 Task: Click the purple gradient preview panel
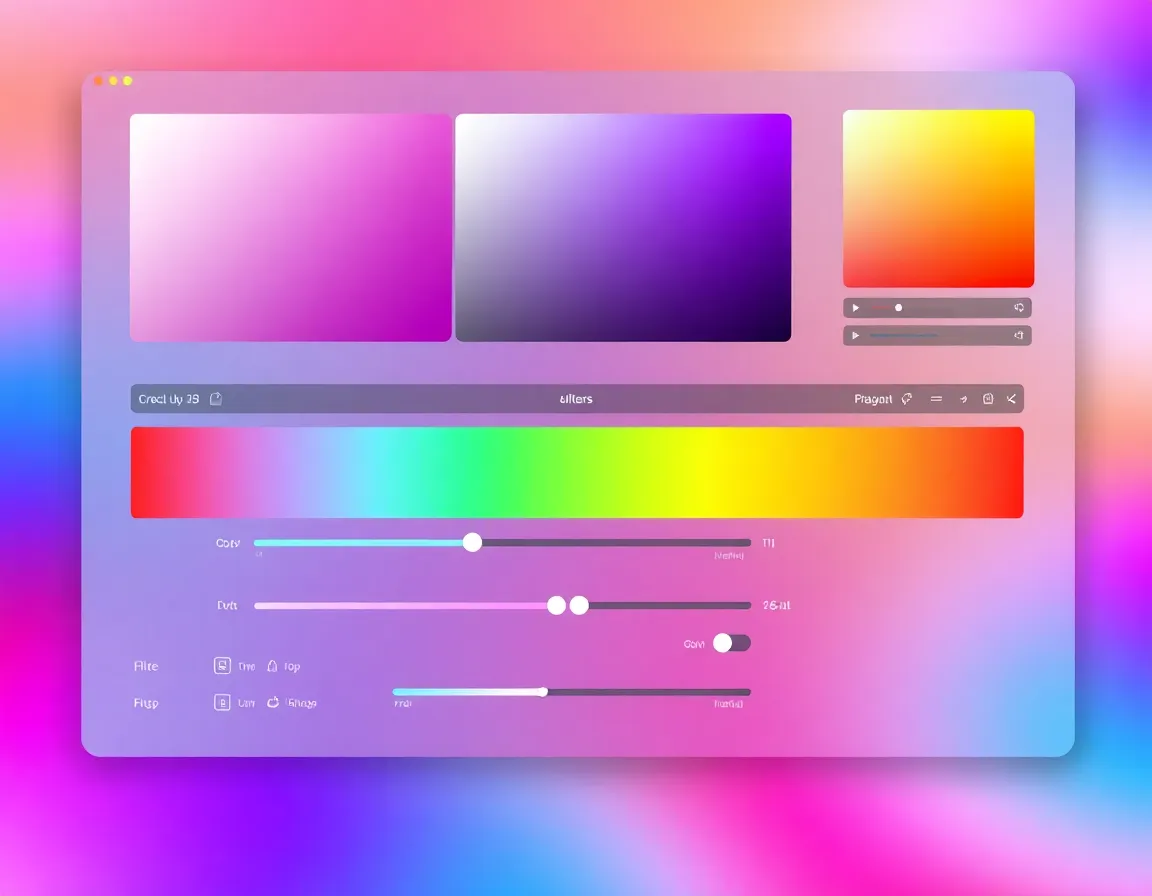[622, 227]
